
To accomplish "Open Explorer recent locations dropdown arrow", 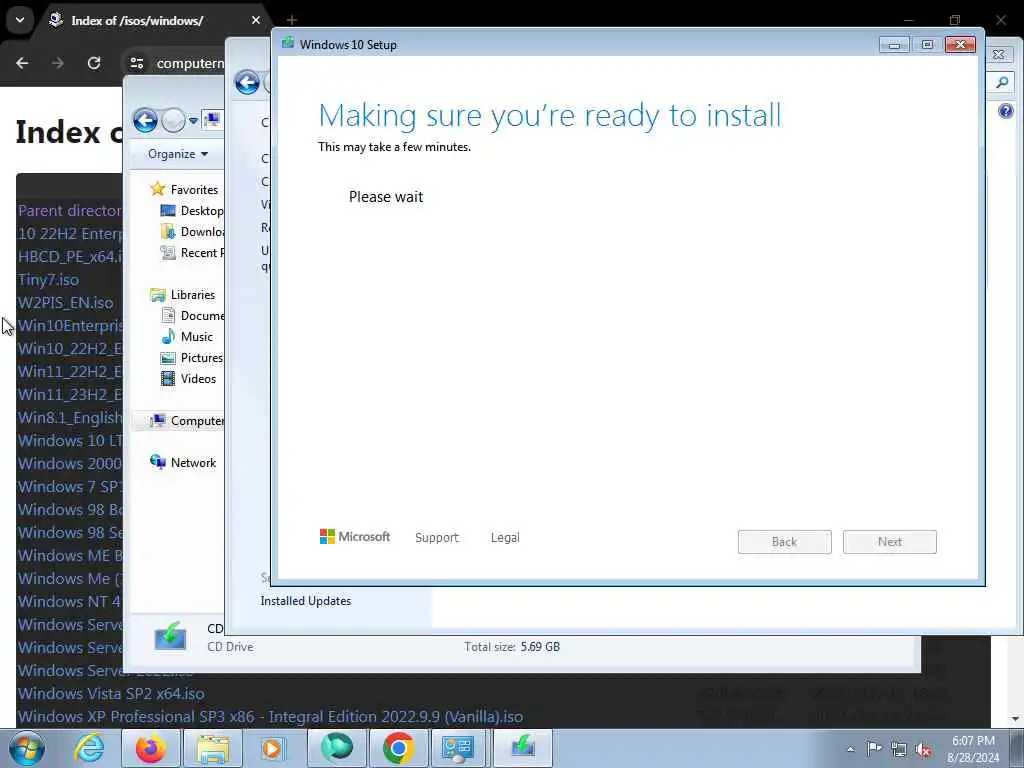I will (x=193, y=121).
